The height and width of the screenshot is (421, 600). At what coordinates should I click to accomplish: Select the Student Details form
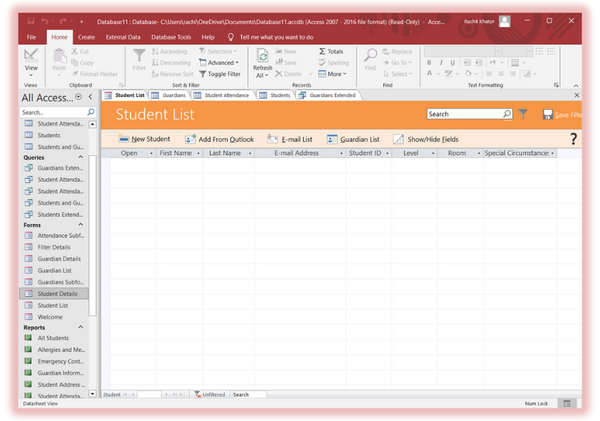pyautogui.click(x=54, y=294)
